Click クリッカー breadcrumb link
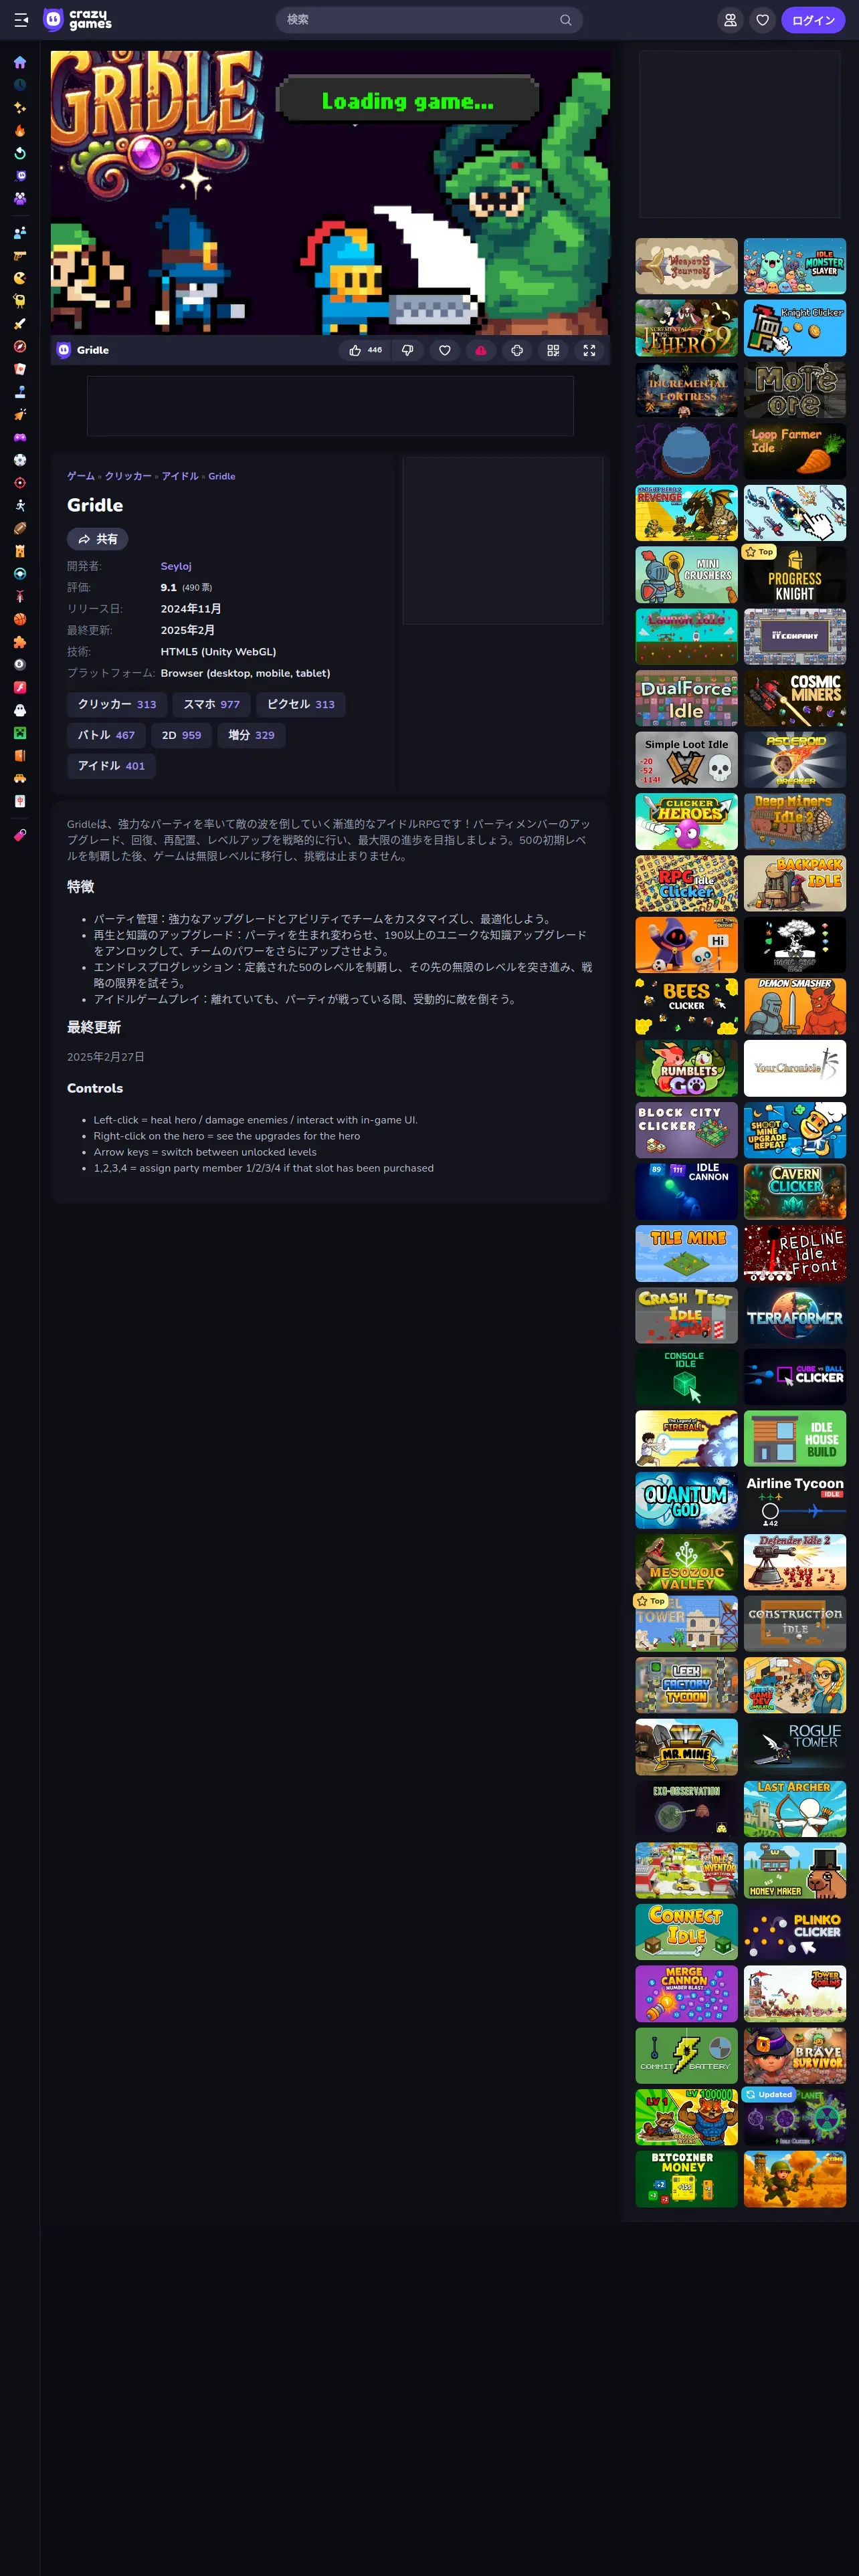 (128, 476)
